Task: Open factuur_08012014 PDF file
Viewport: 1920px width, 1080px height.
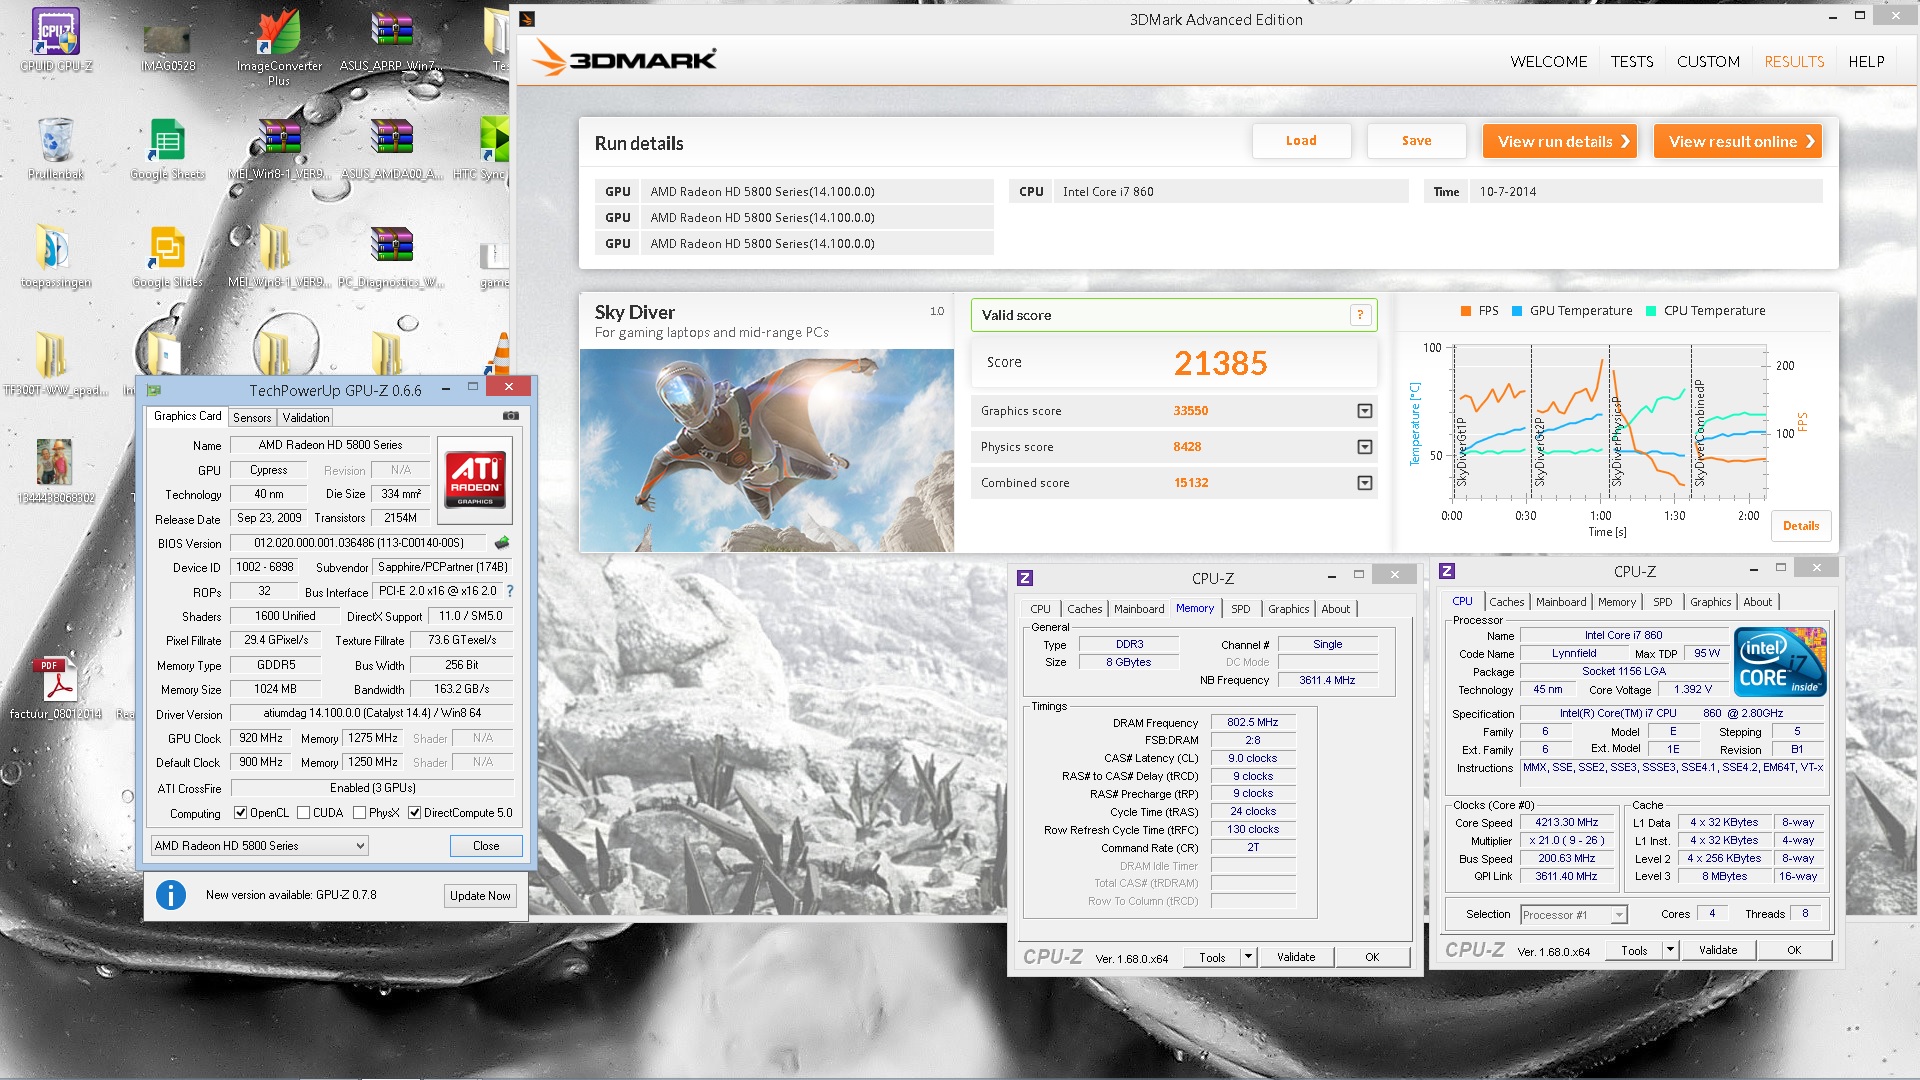Action: (x=55, y=688)
